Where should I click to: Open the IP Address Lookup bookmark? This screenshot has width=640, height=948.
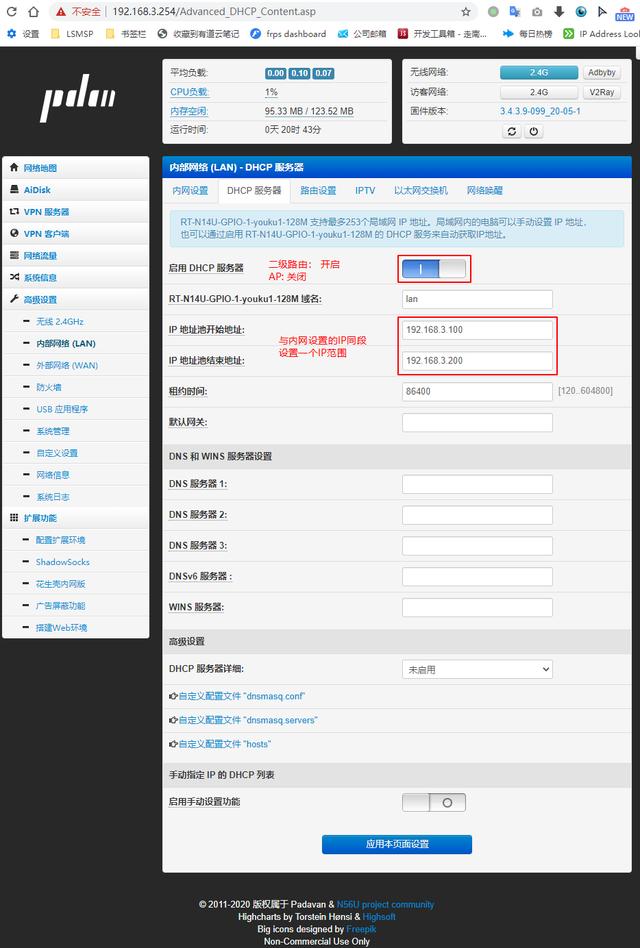pos(601,34)
